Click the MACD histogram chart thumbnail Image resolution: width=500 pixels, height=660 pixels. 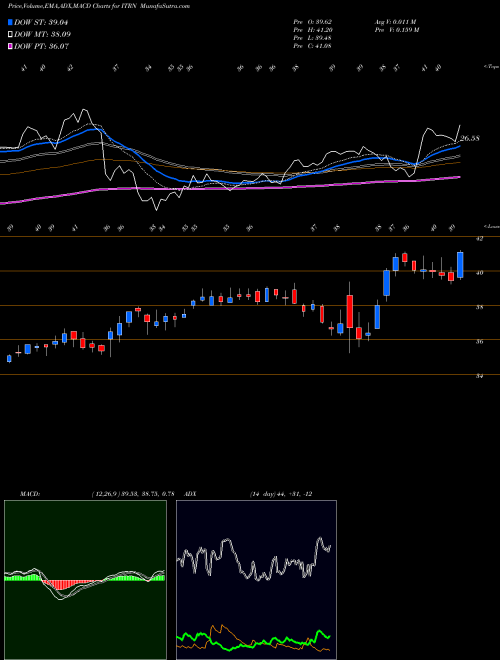(x=85, y=580)
